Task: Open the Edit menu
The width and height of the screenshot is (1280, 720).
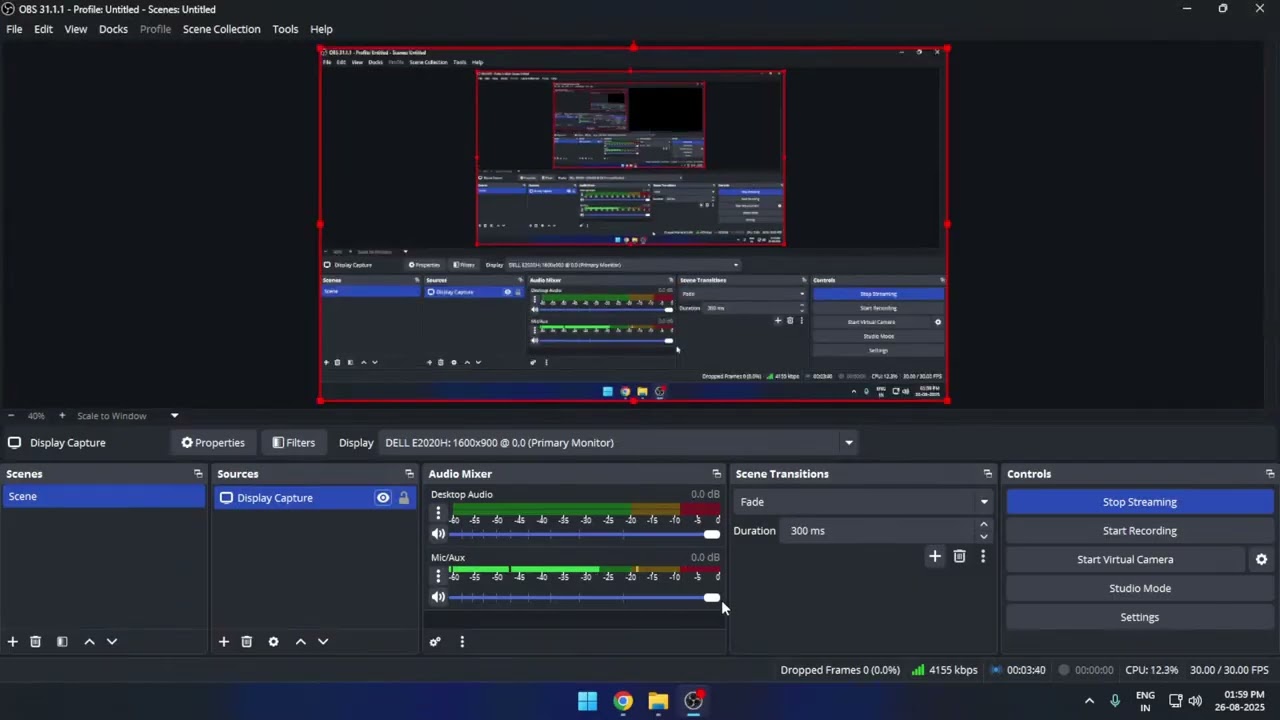Action: click(43, 29)
